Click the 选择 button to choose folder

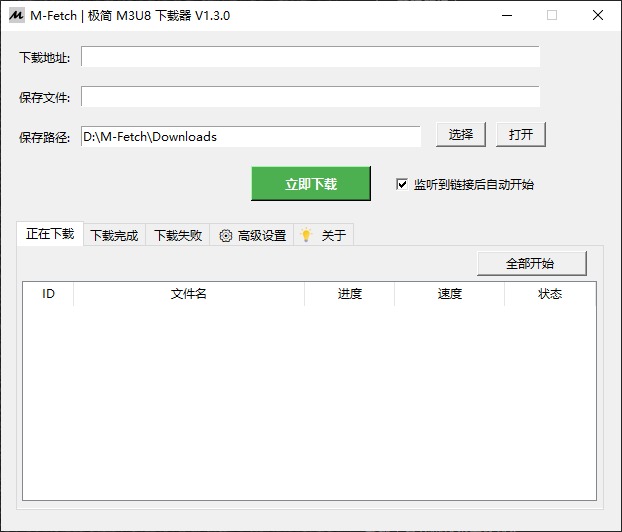click(x=461, y=134)
